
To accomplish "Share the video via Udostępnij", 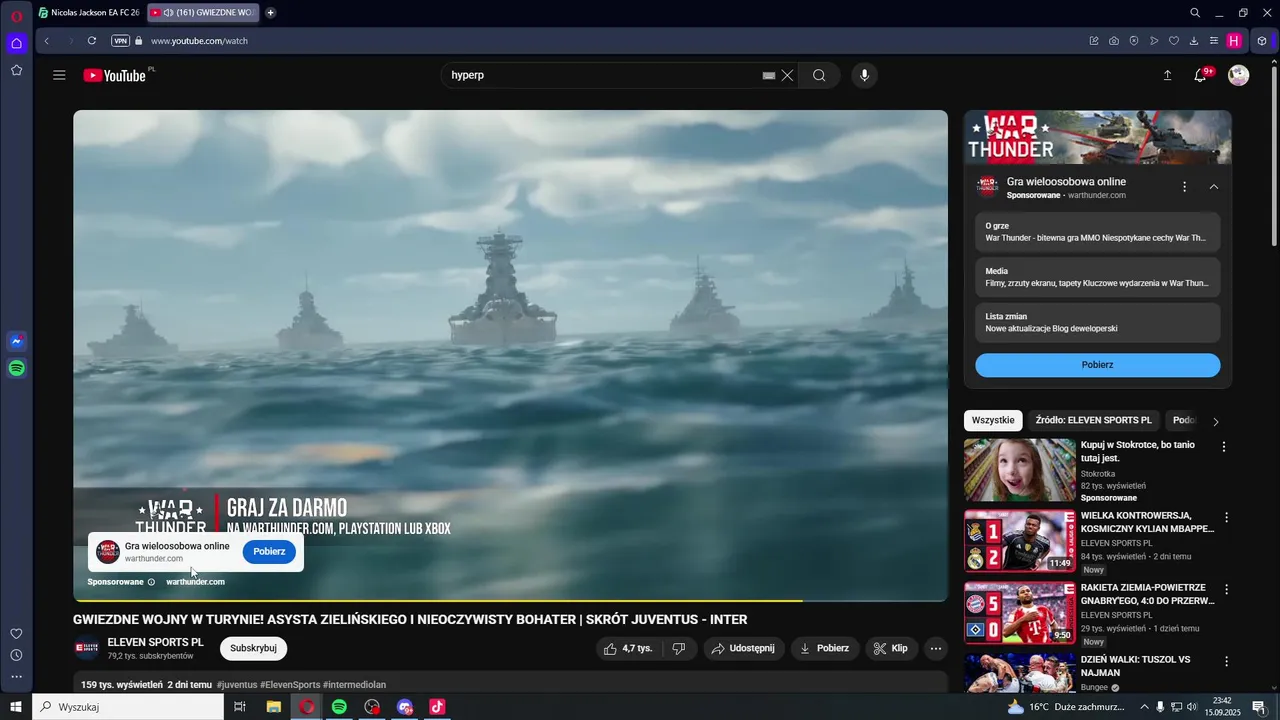I will [x=743, y=648].
